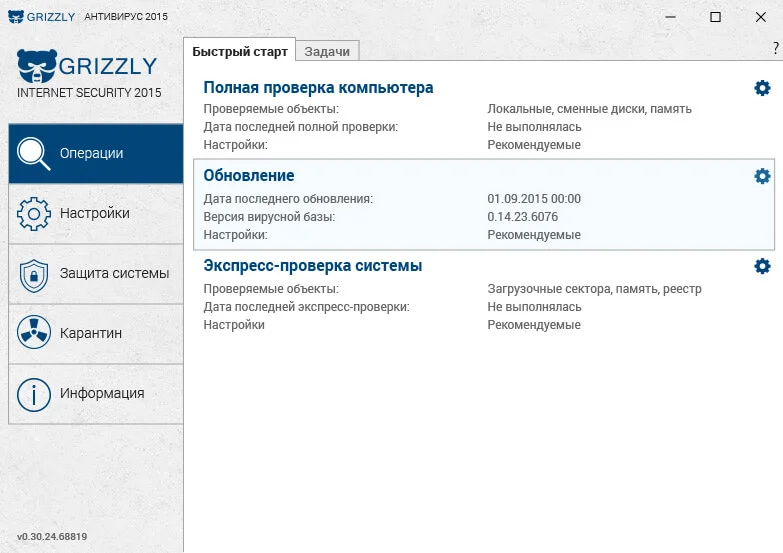The height and width of the screenshot is (553, 783).
Task: Close the Grizzly antivirus window
Action: point(761,17)
